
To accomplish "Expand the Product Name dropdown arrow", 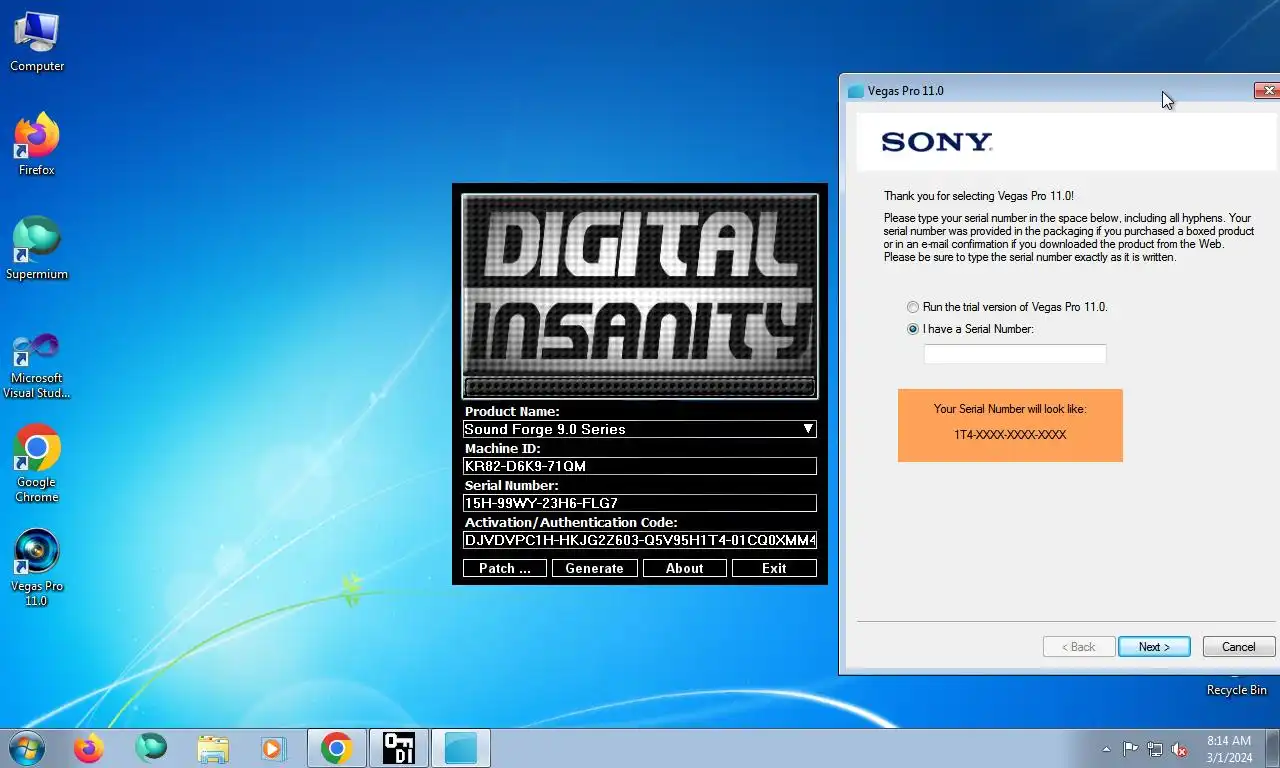I will (x=808, y=429).
